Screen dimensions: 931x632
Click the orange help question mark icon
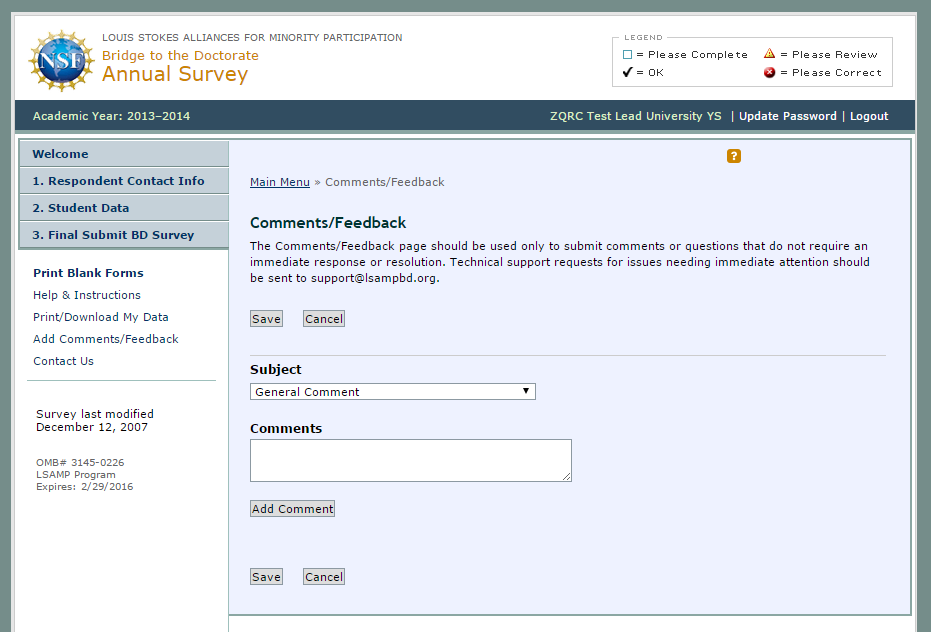pyautogui.click(x=734, y=156)
